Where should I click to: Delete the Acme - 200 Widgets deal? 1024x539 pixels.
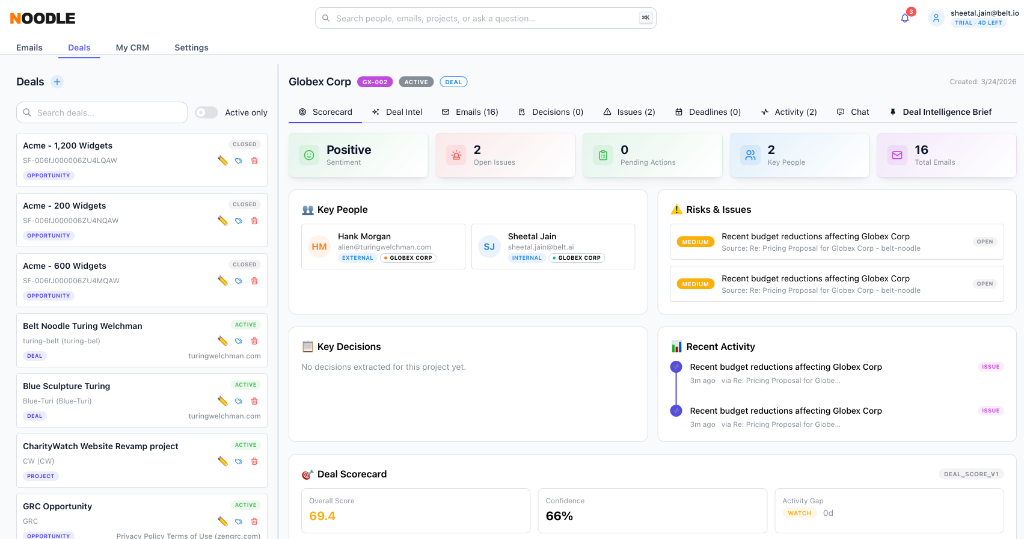(x=255, y=221)
